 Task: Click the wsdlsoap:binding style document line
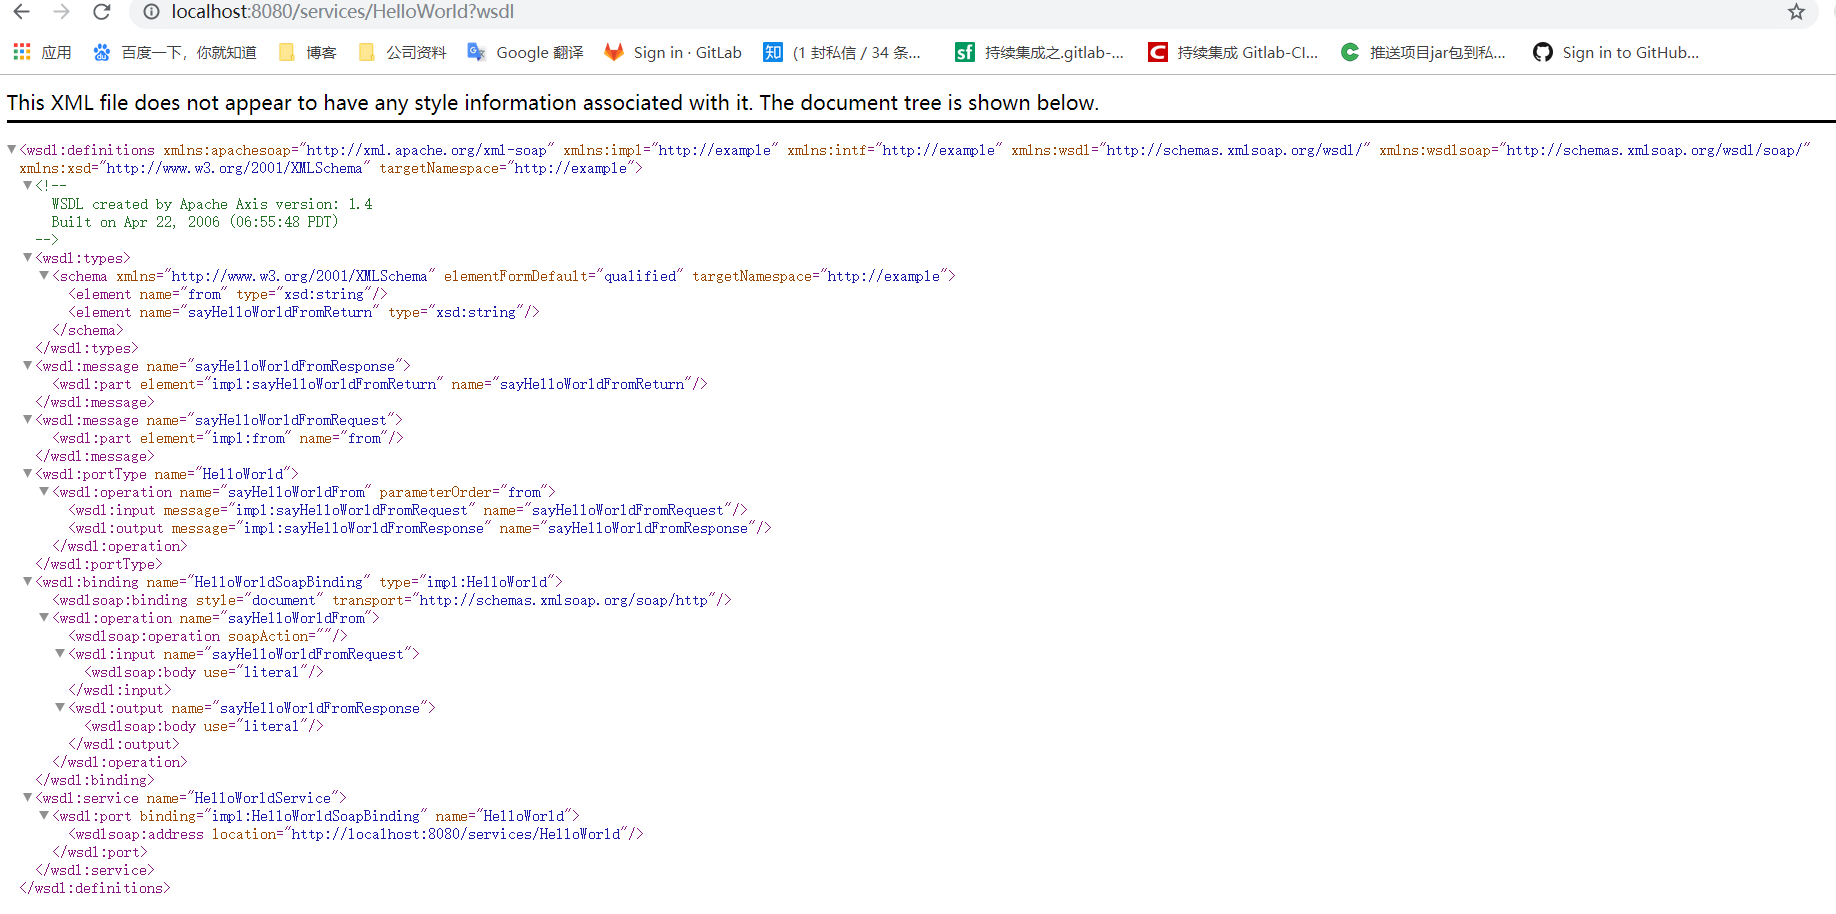pyautogui.click(x=392, y=600)
